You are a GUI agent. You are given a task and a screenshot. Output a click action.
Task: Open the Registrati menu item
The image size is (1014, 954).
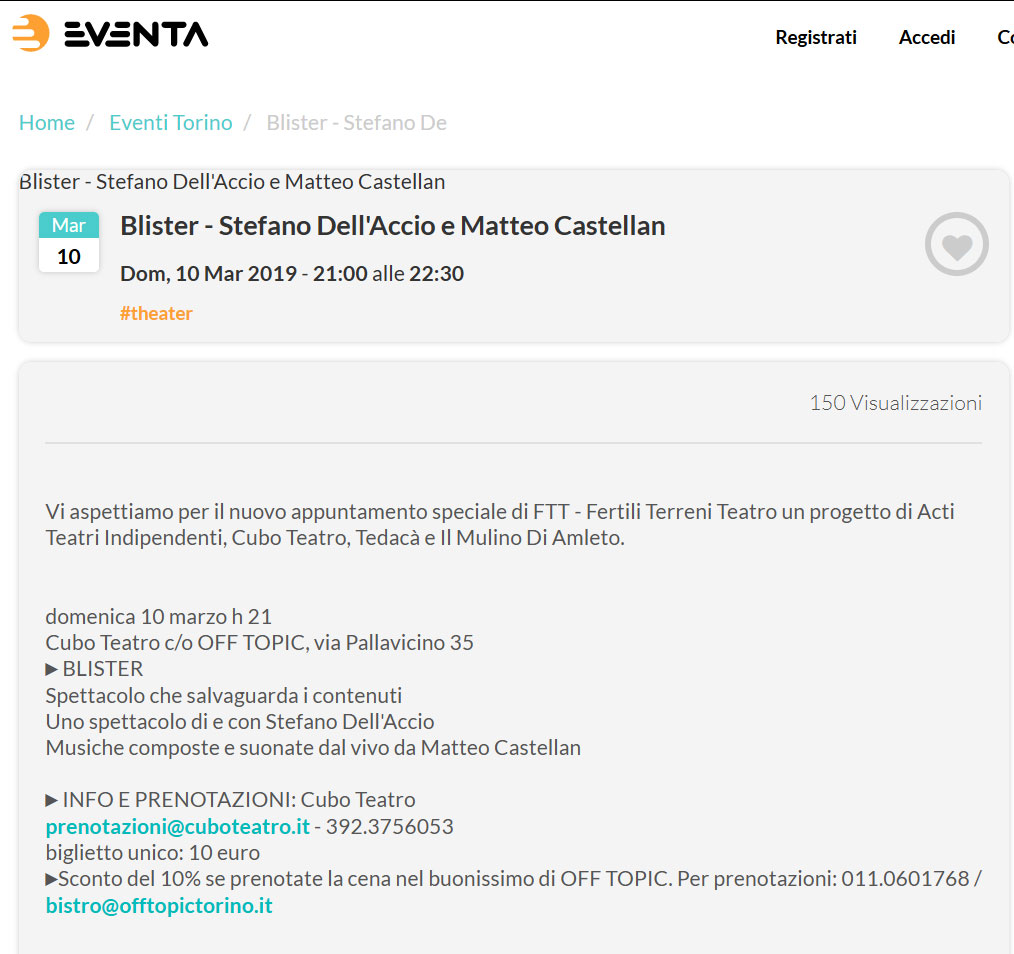coord(816,38)
